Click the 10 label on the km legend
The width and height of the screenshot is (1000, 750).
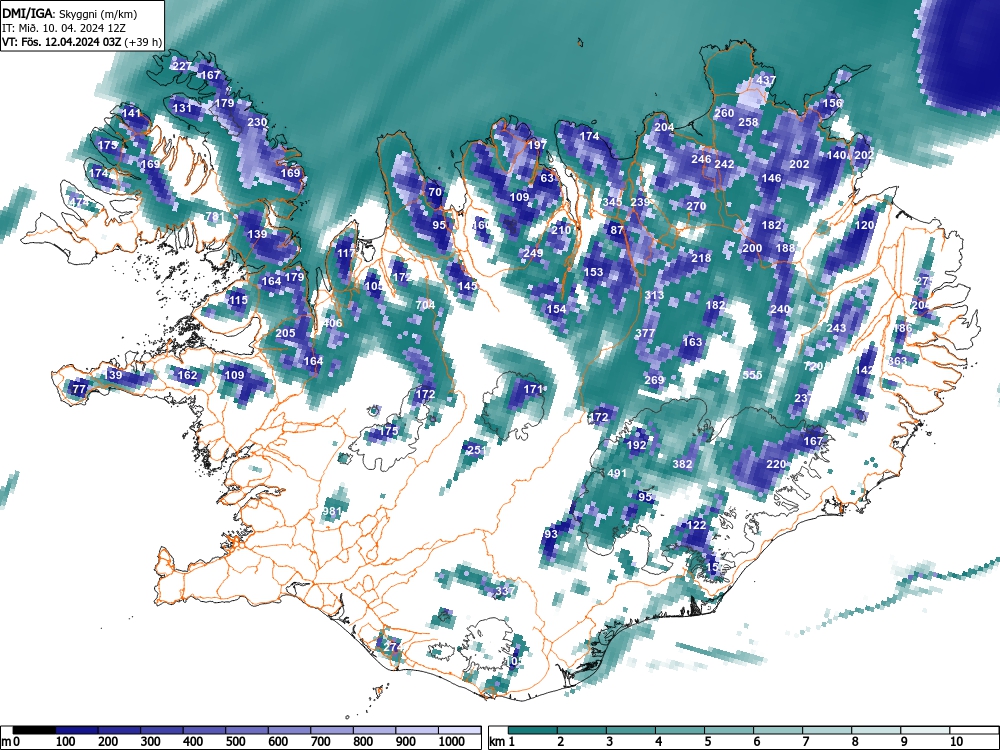pos(955,742)
